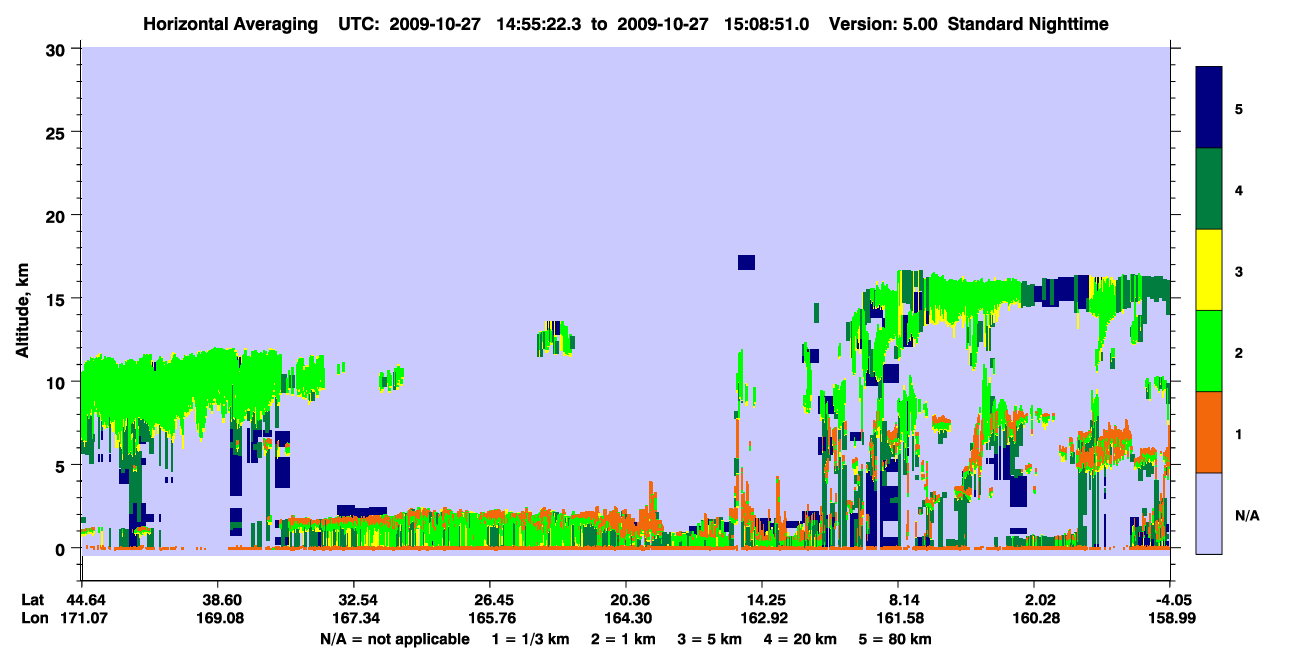Click the '1 = 1/3 km' legend text
Screen dimensions: 1300x667
tap(531, 639)
